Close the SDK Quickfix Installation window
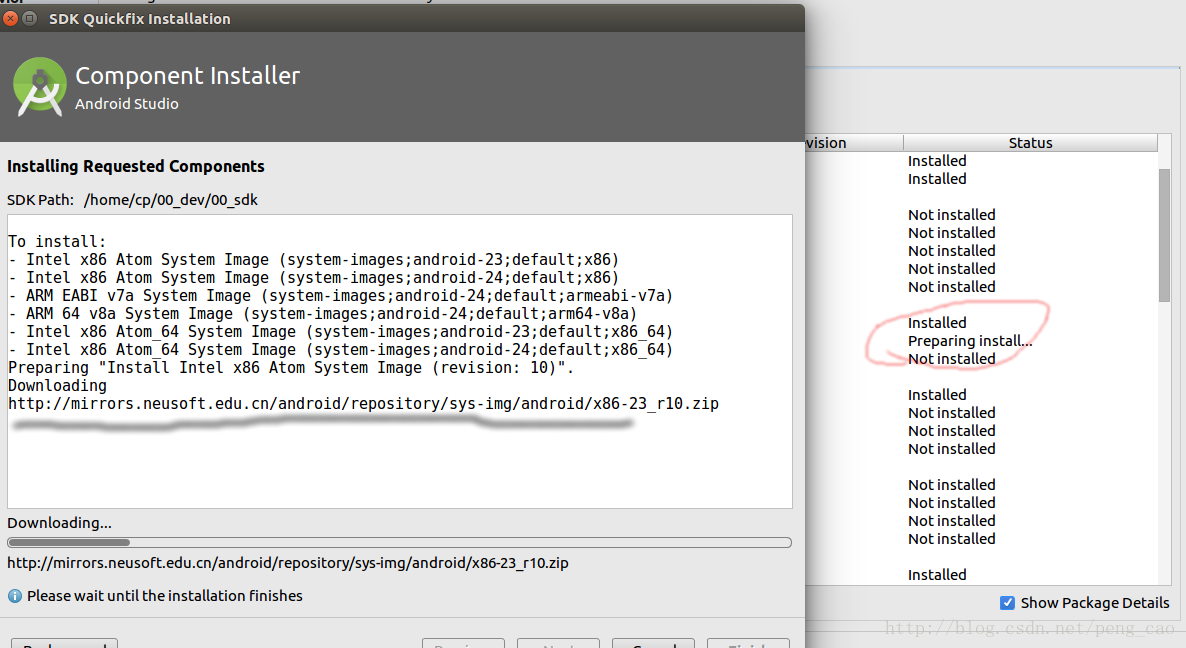Viewport: 1186px width, 648px height. pos(10,19)
